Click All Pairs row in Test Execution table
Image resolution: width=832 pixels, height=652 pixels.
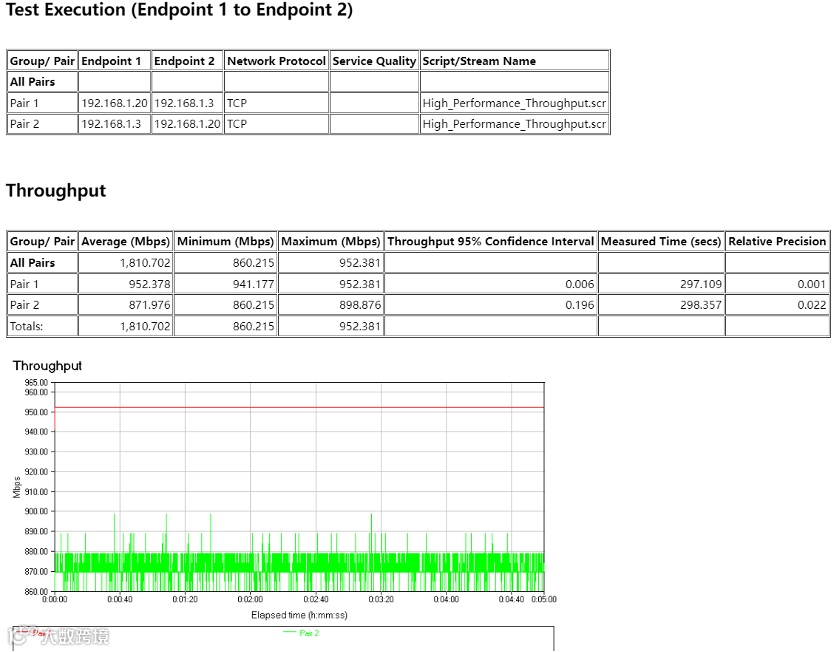[308, 82]
